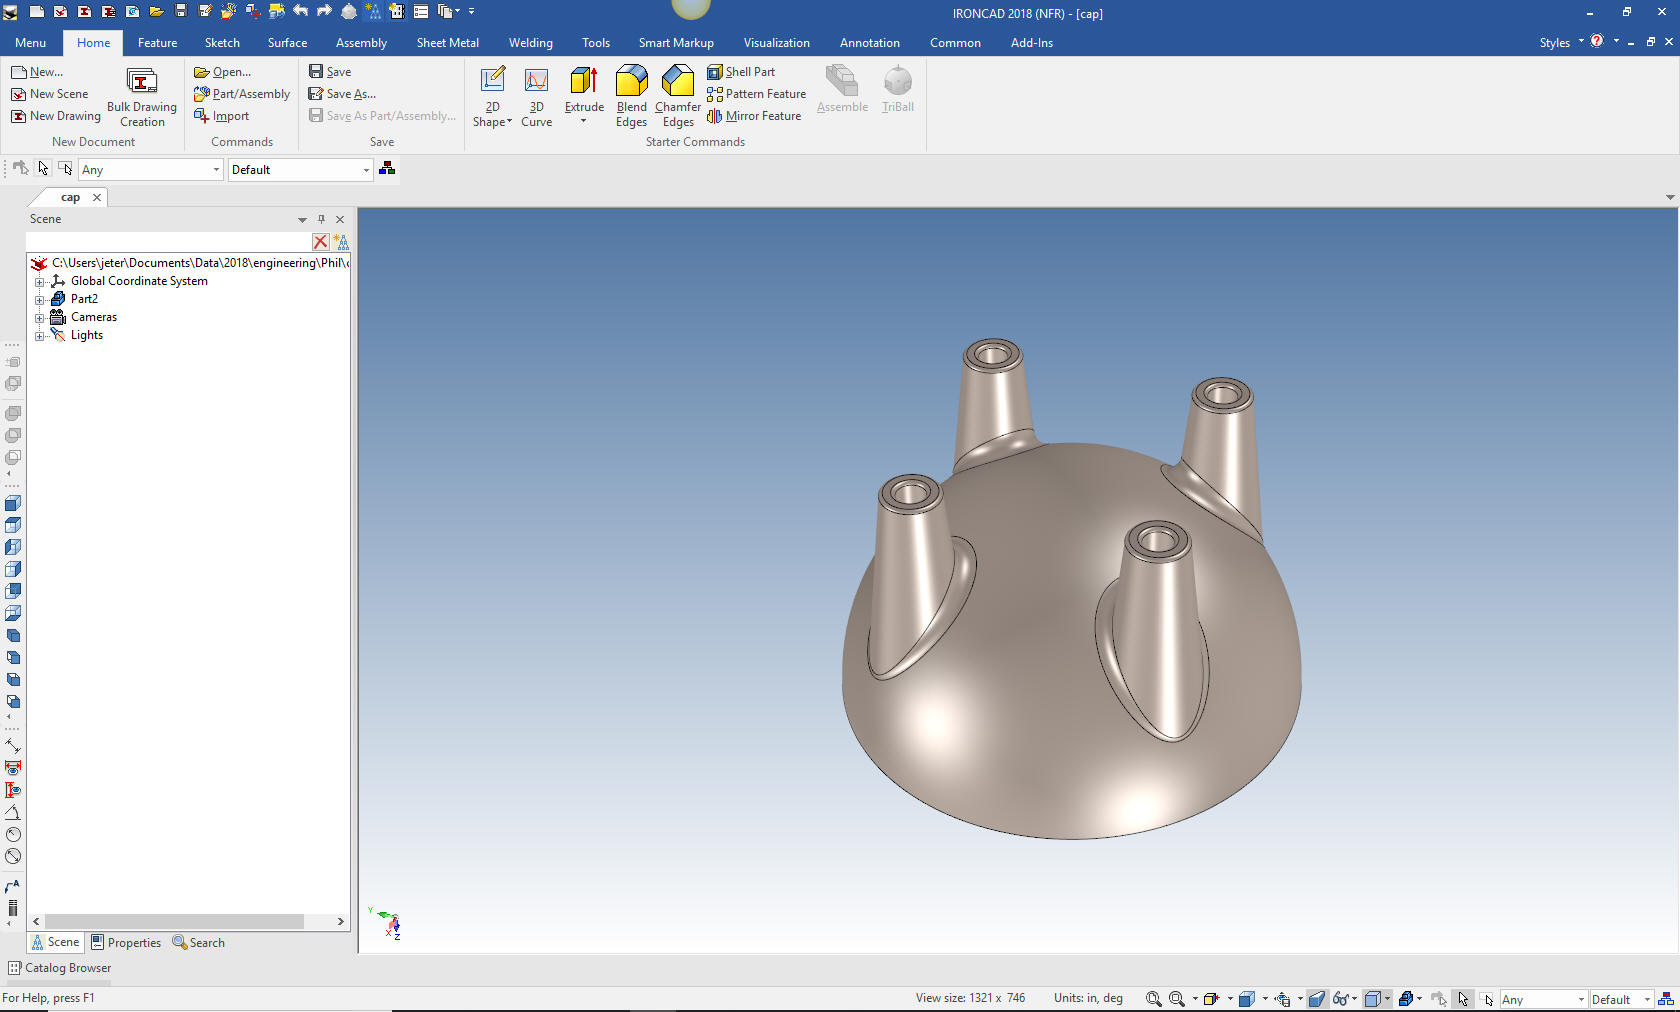Choose the Blend Edges tool
1680x1012 pixels.
coord(631,97)
